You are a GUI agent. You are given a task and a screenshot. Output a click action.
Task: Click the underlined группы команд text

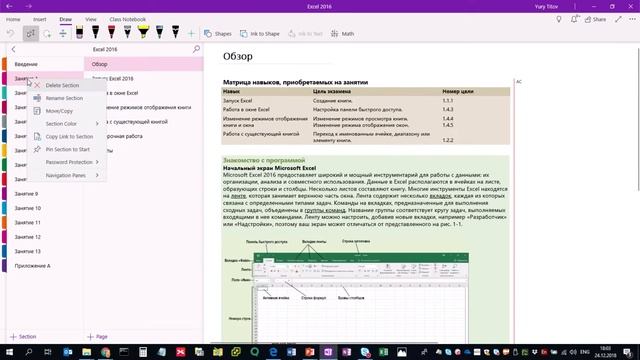point(325,210)
